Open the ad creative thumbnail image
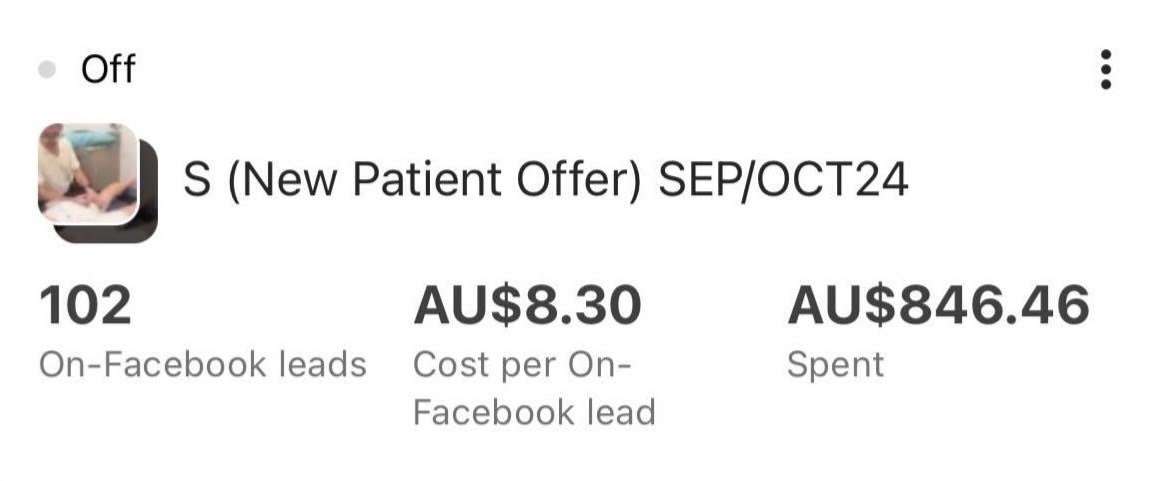 point(88,173)
